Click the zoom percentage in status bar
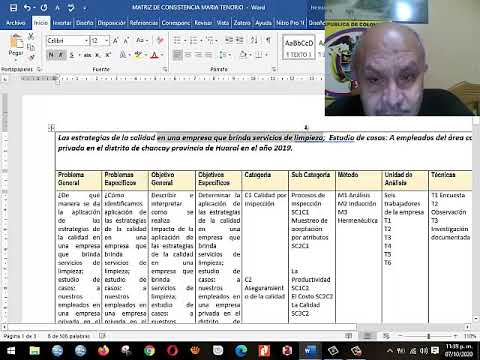Viewport: 480px width, 360px height. pyautogui.click(x=470, y=336)
